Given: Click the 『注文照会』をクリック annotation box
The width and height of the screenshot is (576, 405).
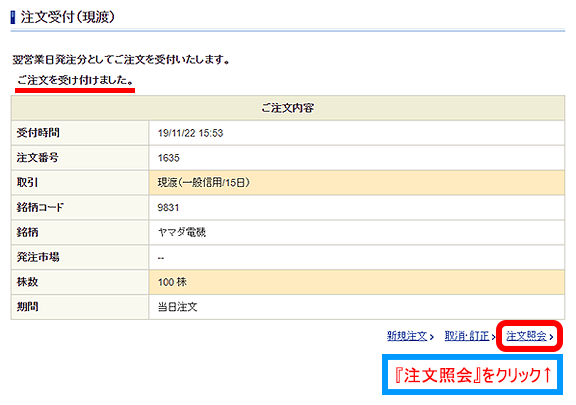Looking at the screenshot, I should [472, 375].
